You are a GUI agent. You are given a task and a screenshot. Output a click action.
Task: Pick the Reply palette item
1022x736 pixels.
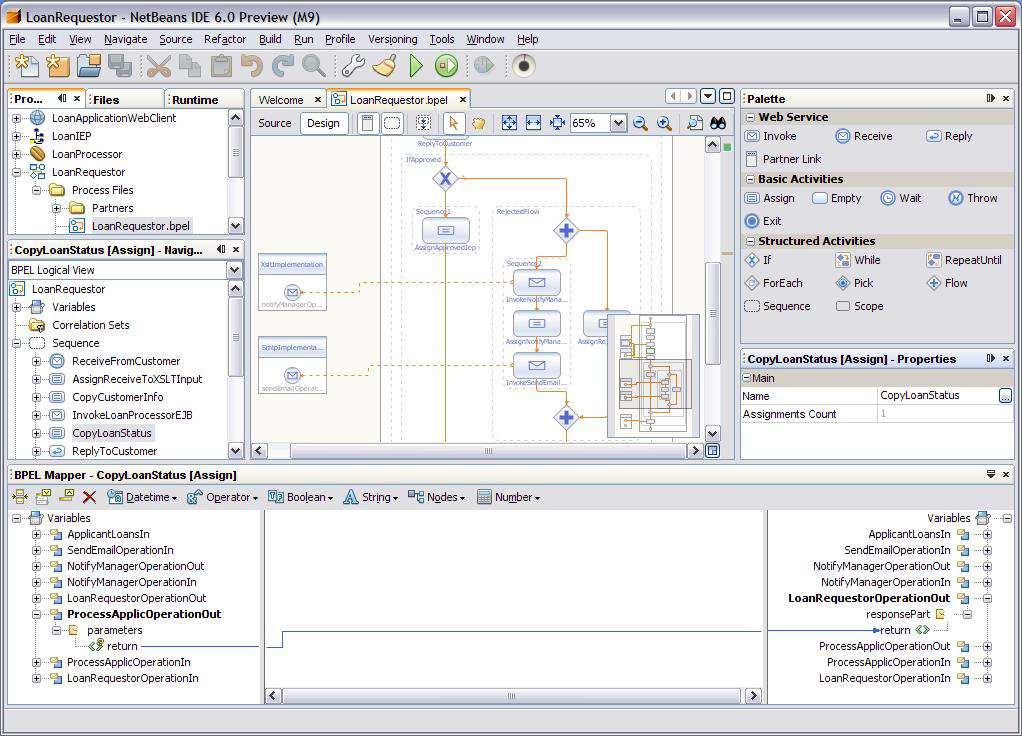tap(949, 136)
